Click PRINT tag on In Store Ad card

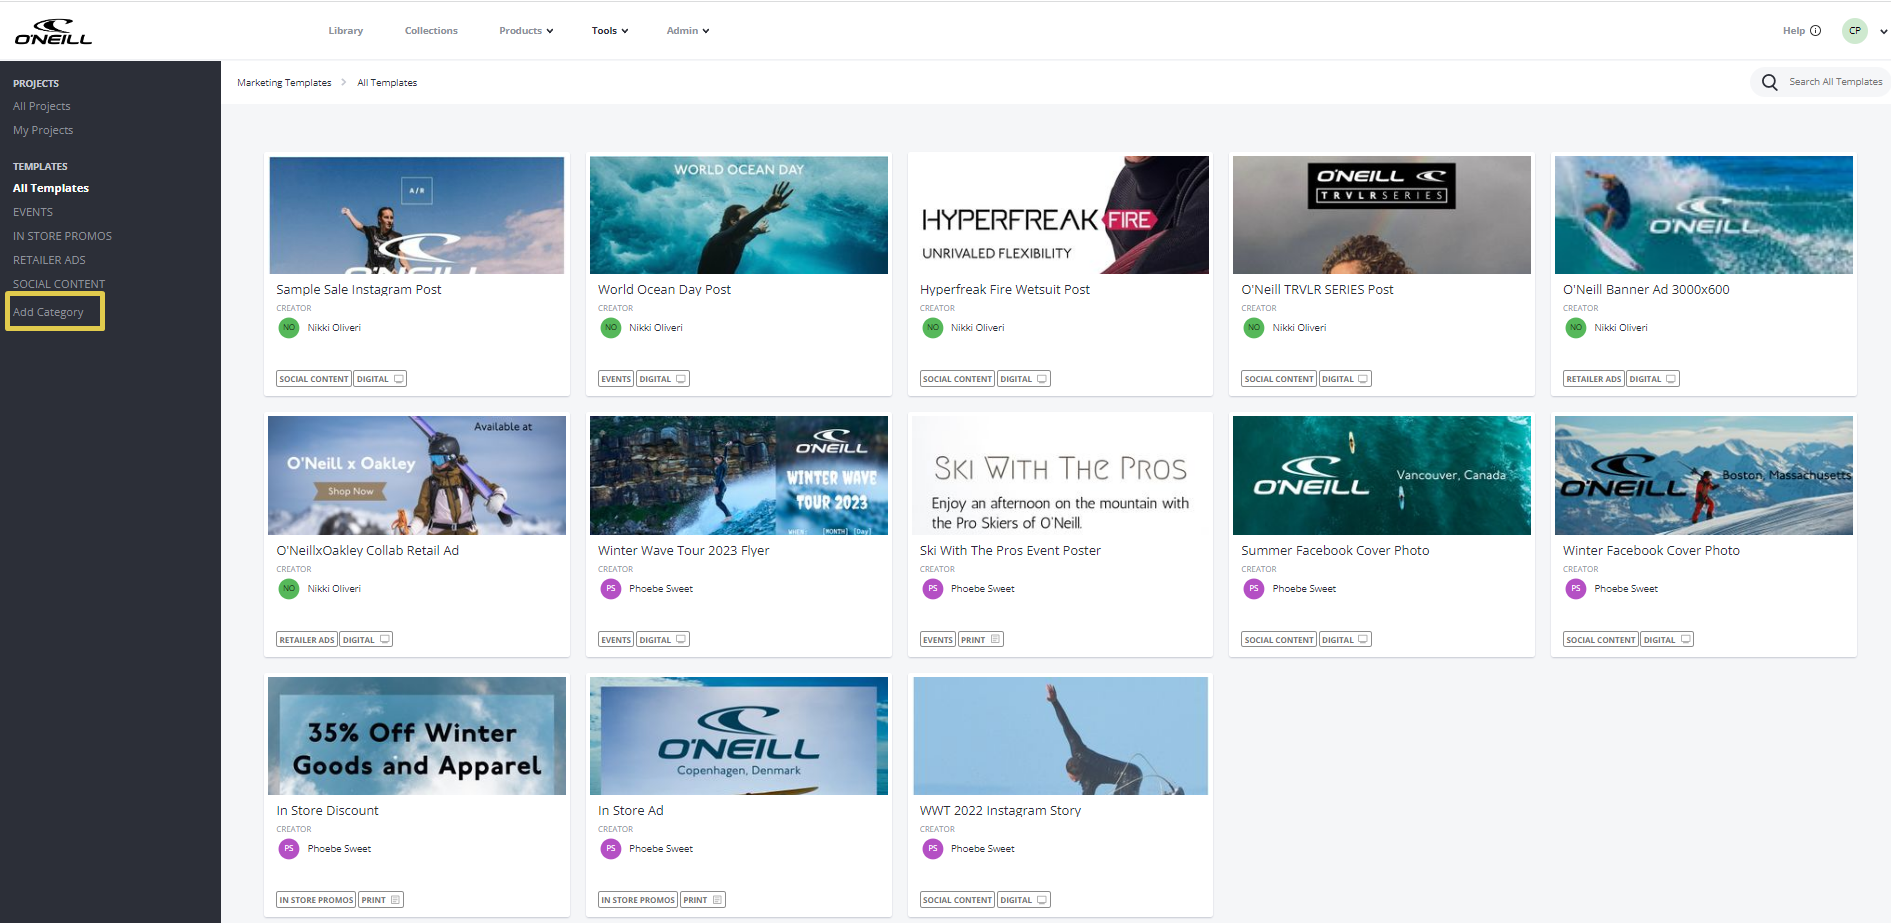(703, 900)
